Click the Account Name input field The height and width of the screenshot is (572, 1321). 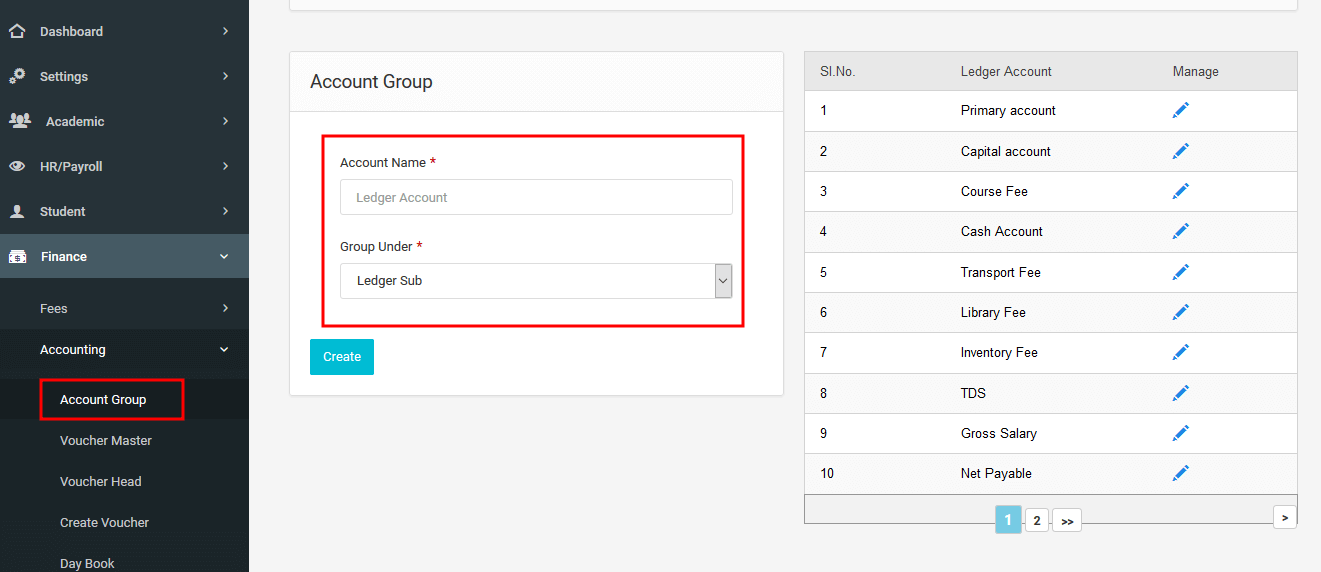coord(536,197)
